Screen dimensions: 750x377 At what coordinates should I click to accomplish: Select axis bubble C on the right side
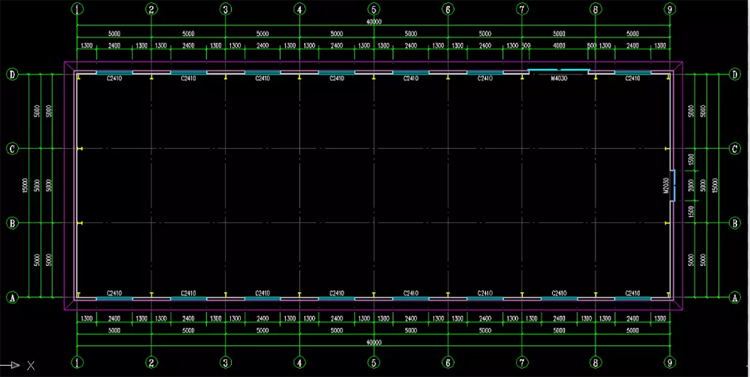tap(735, 149)
